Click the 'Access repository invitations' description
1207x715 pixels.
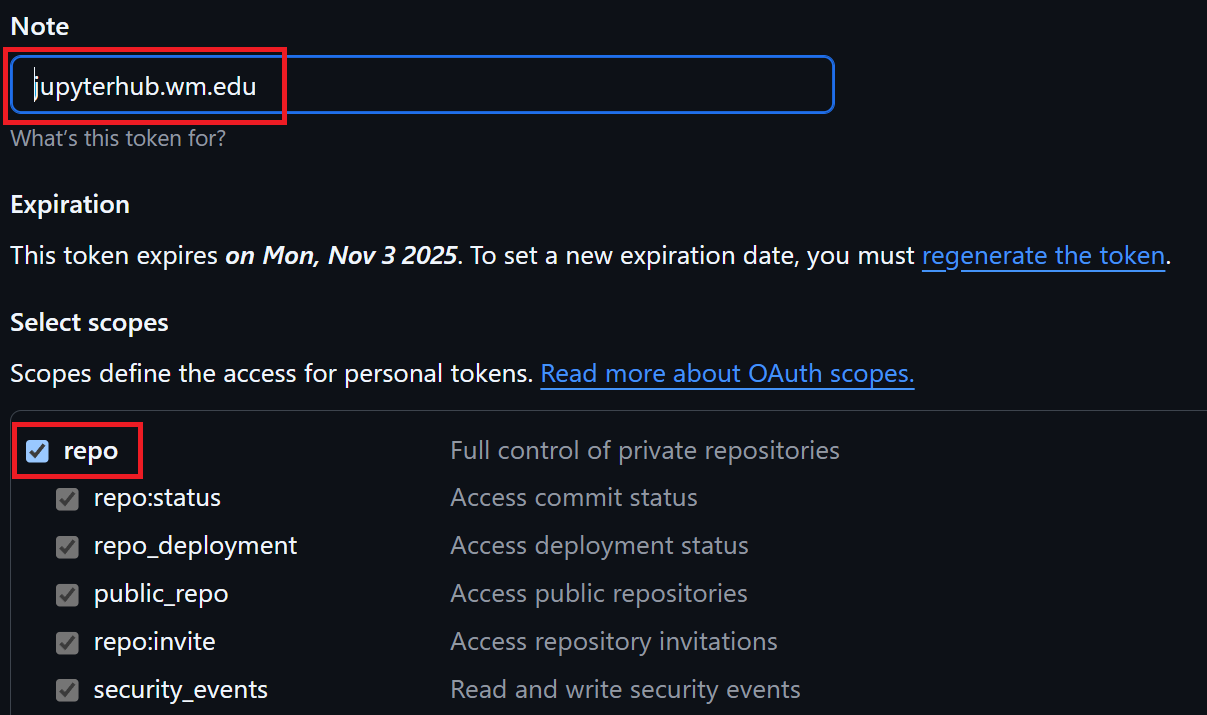[x=614, y=641]
